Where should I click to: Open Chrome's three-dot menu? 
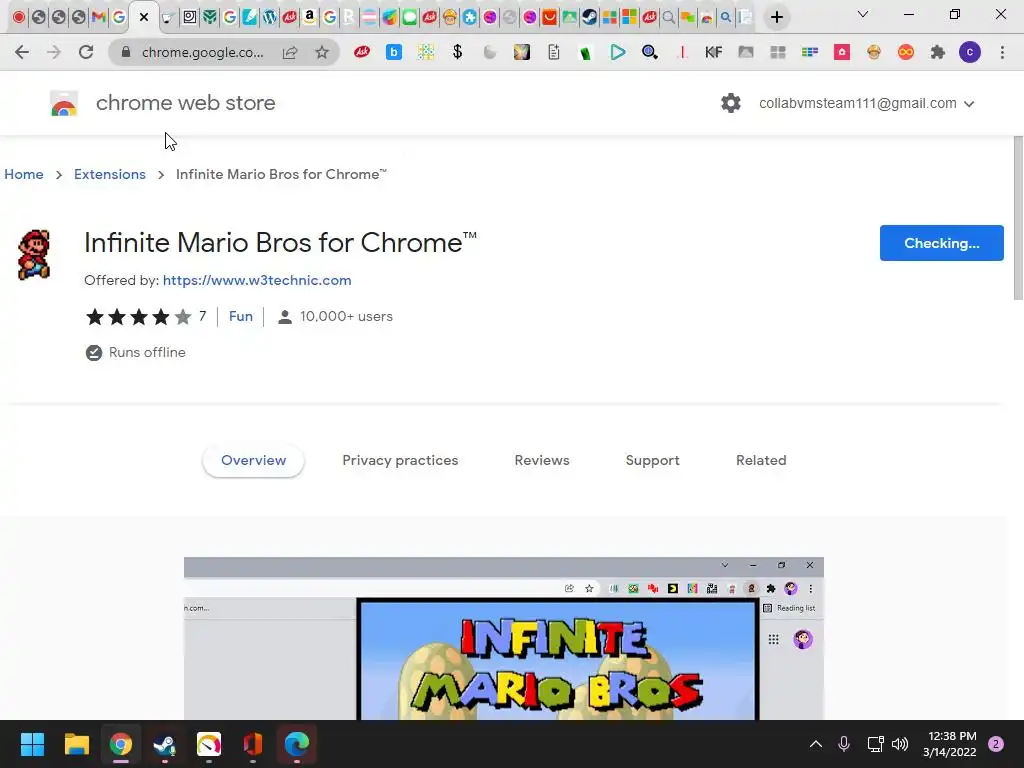click(x=1002, y=52)
